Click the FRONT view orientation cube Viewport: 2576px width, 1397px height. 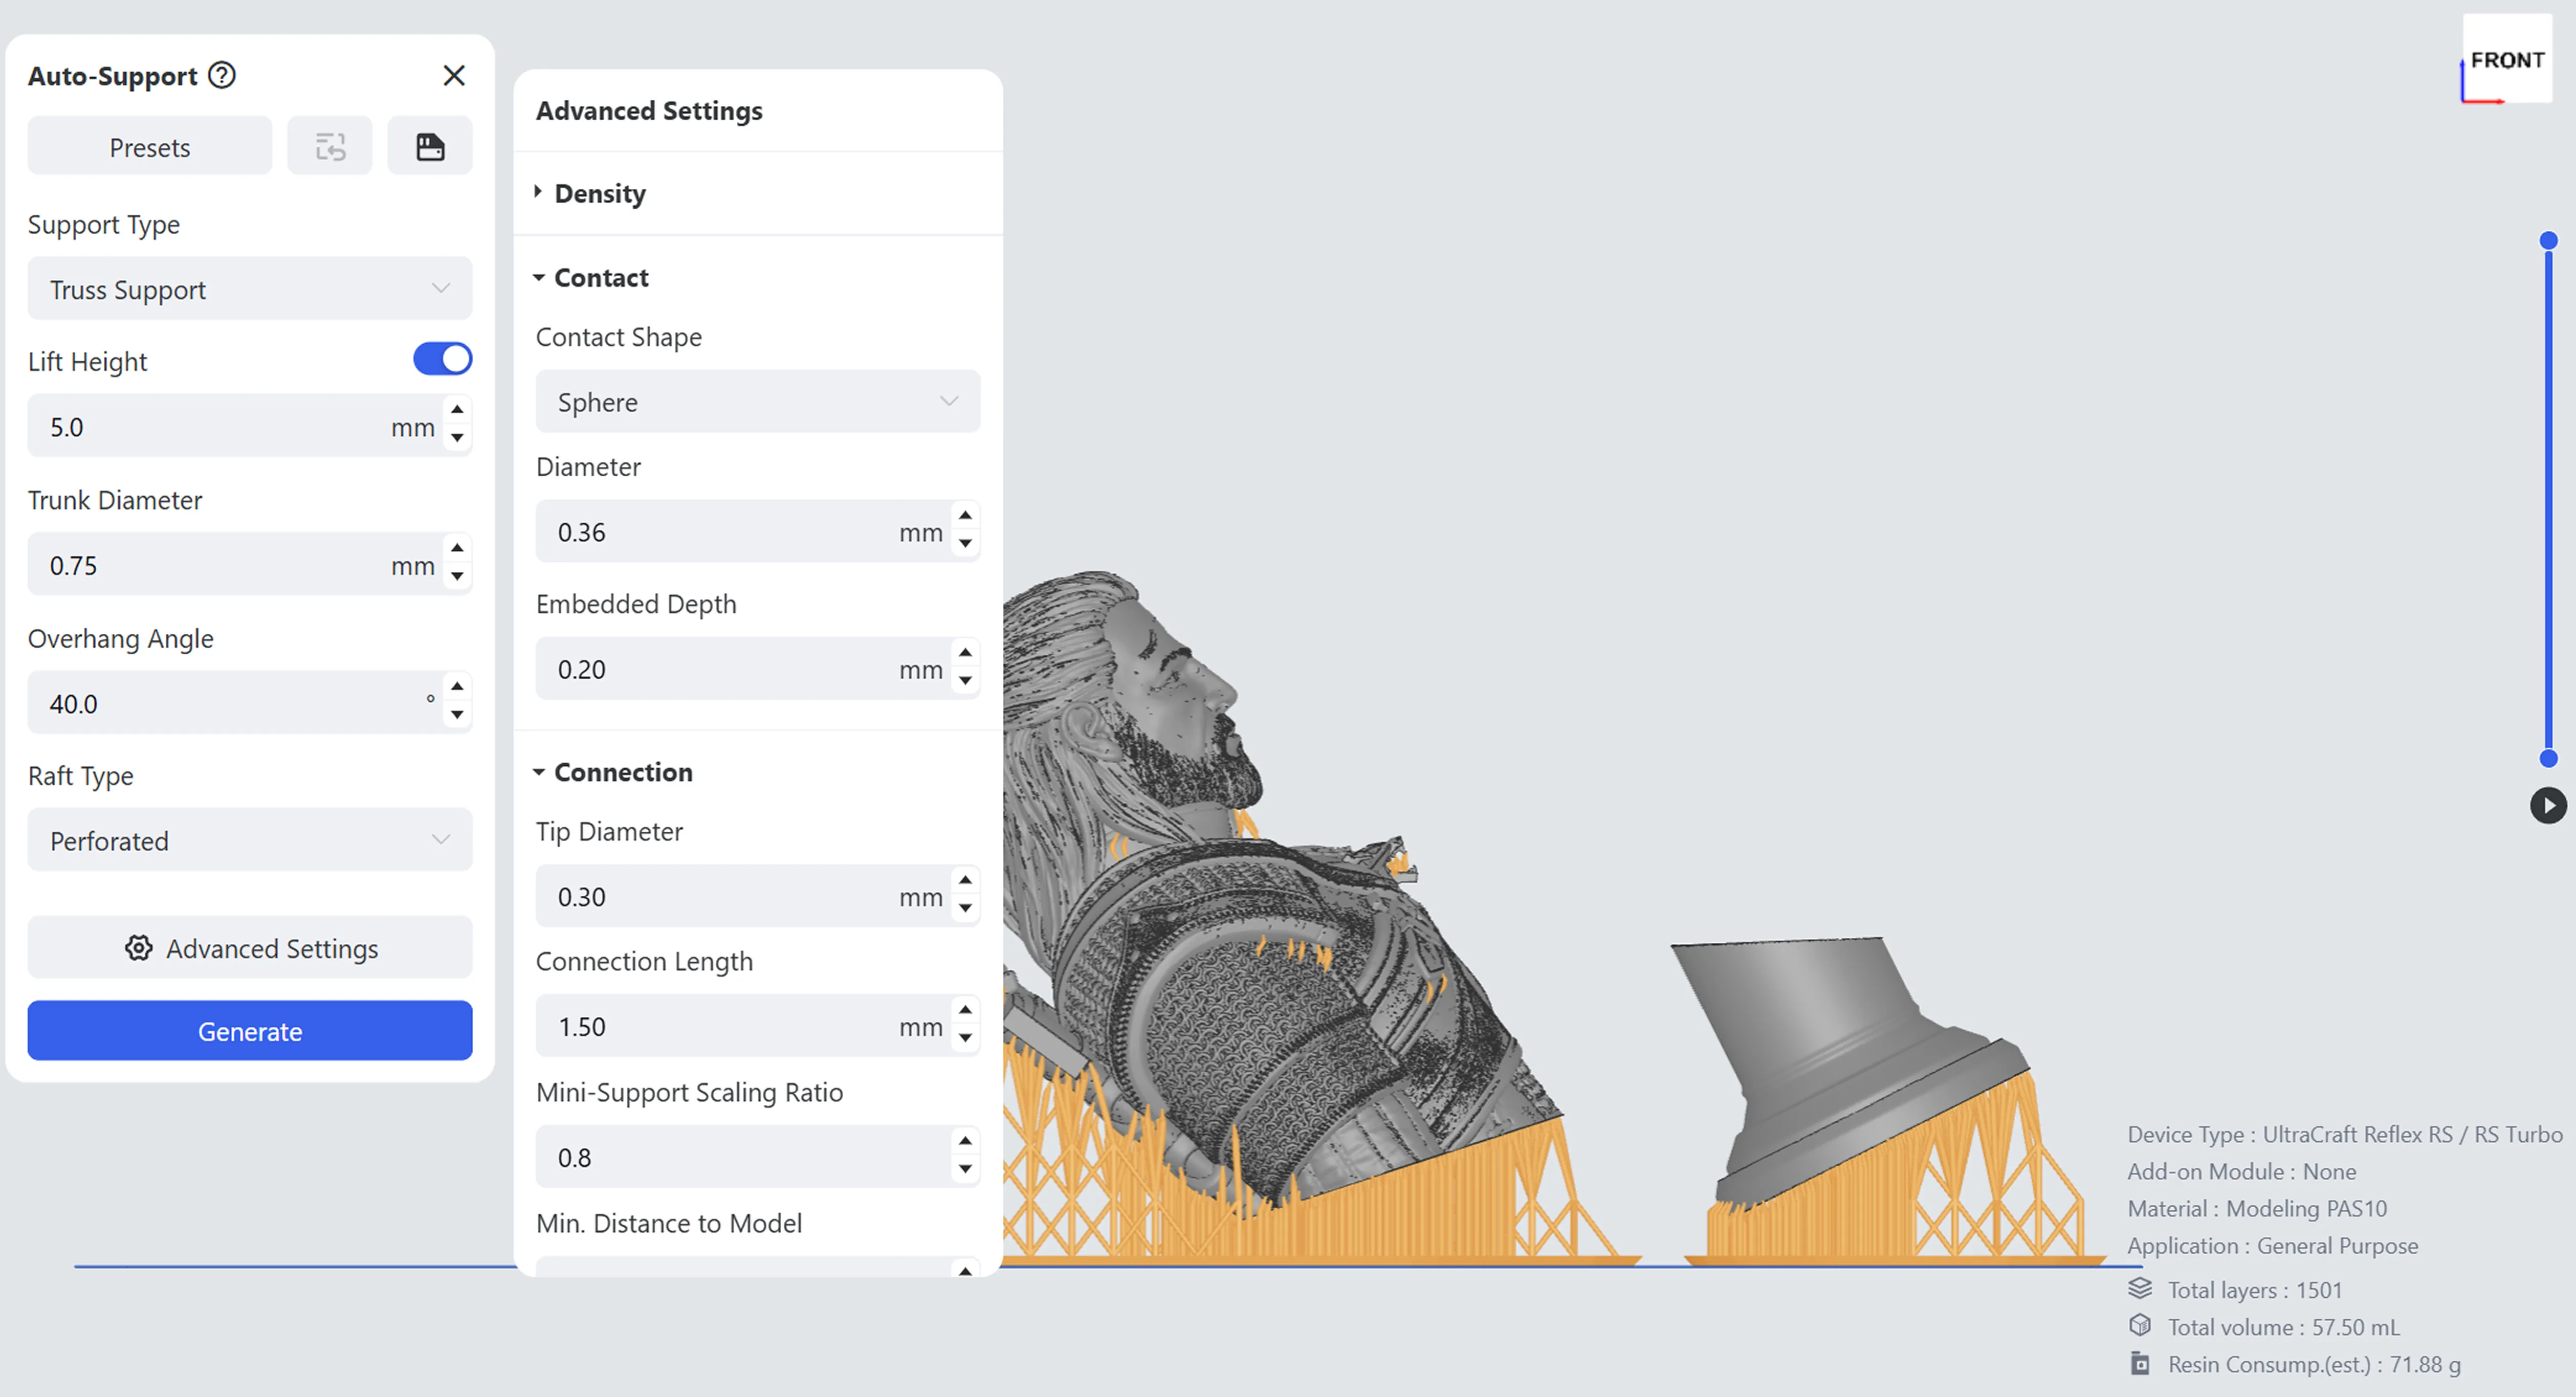click(2507, 59)
